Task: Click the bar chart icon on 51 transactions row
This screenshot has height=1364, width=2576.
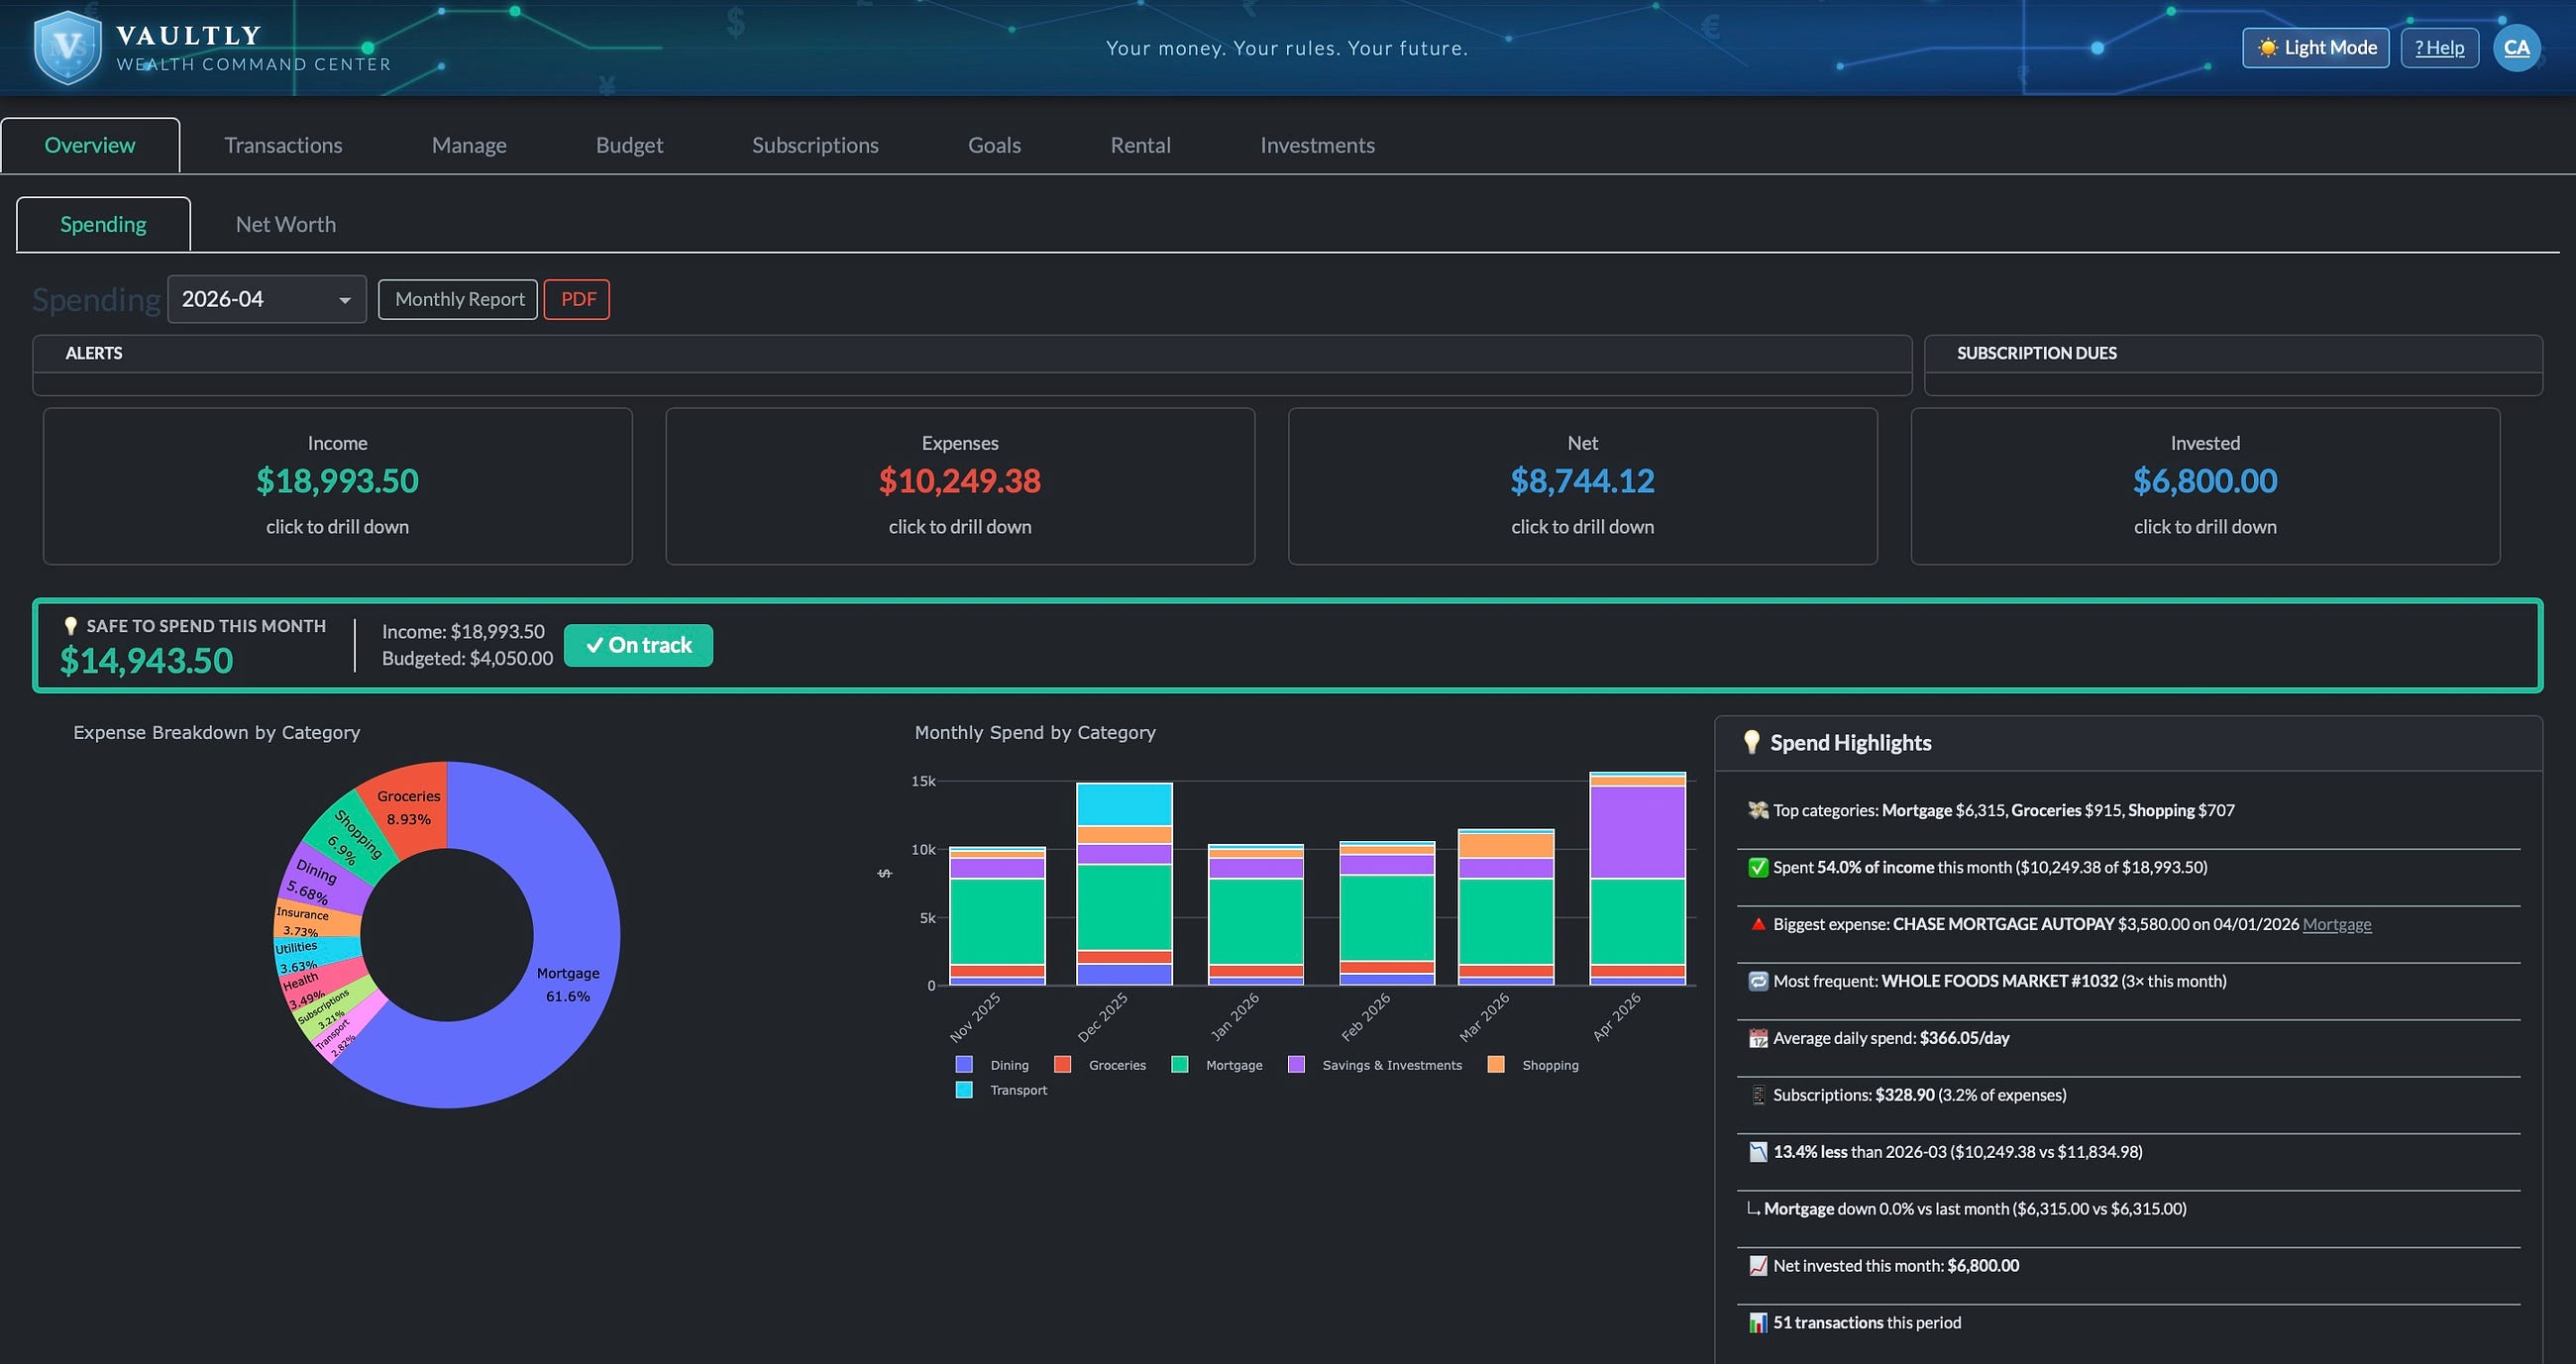Action: (1757, 1323)
